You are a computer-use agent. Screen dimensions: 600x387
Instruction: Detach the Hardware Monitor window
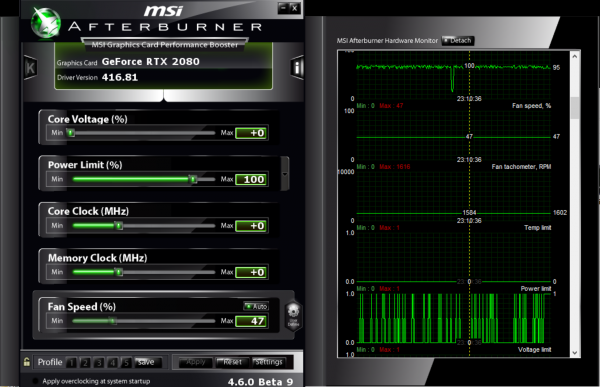458,41
